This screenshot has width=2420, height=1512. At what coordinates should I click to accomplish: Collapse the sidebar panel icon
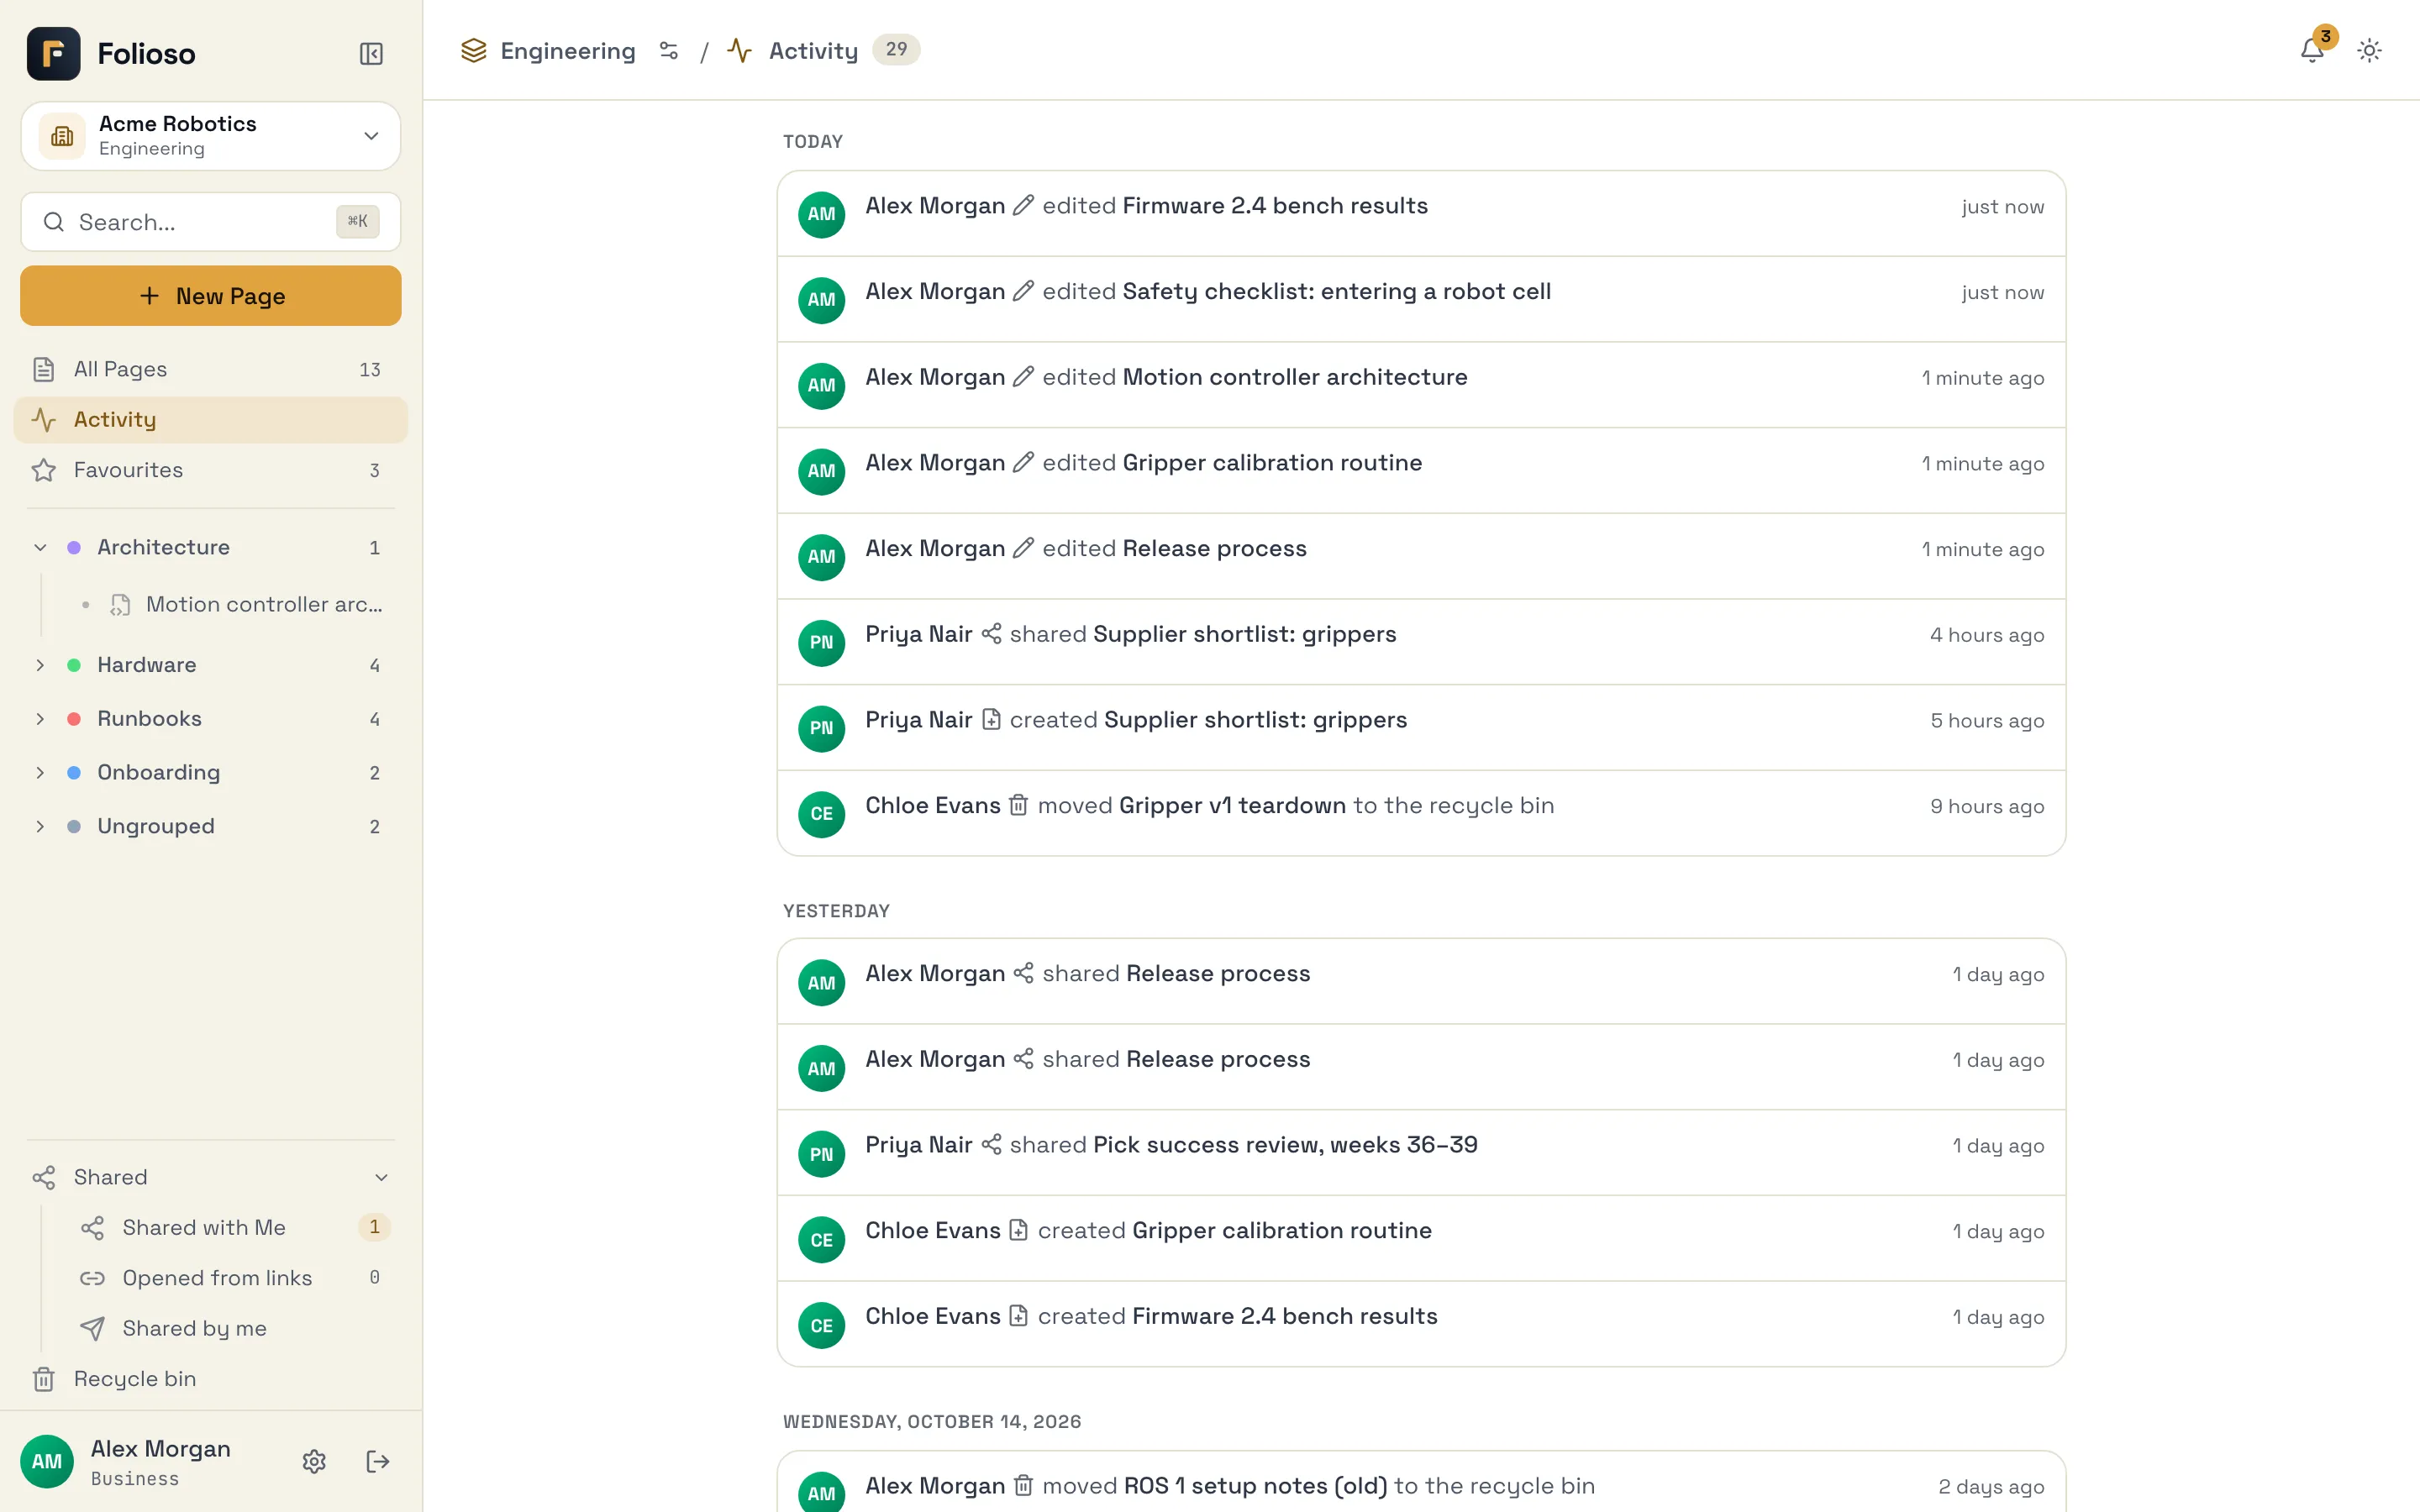coord(371,53)
